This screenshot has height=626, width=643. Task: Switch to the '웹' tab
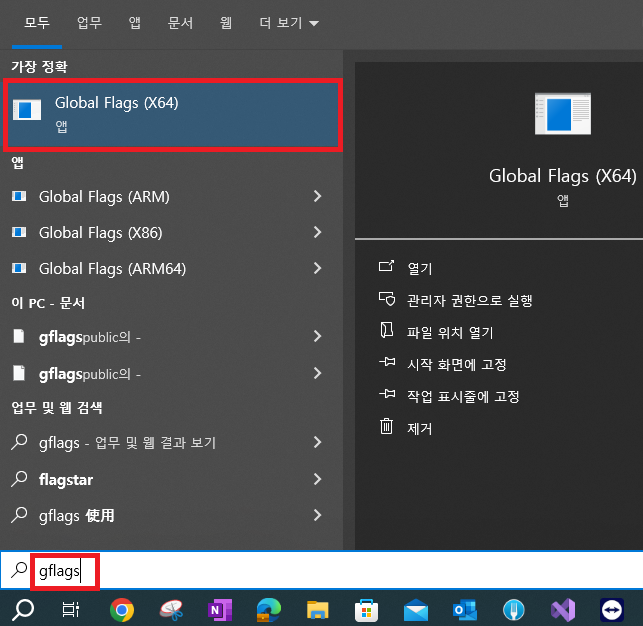click(x=226, y=23)
